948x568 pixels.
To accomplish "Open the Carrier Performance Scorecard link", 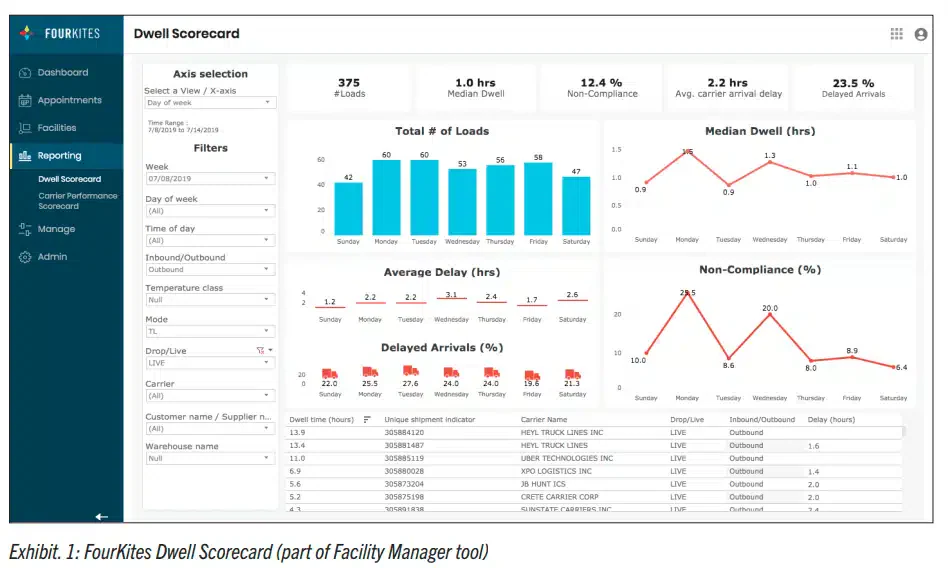I will tap(77, 201).
